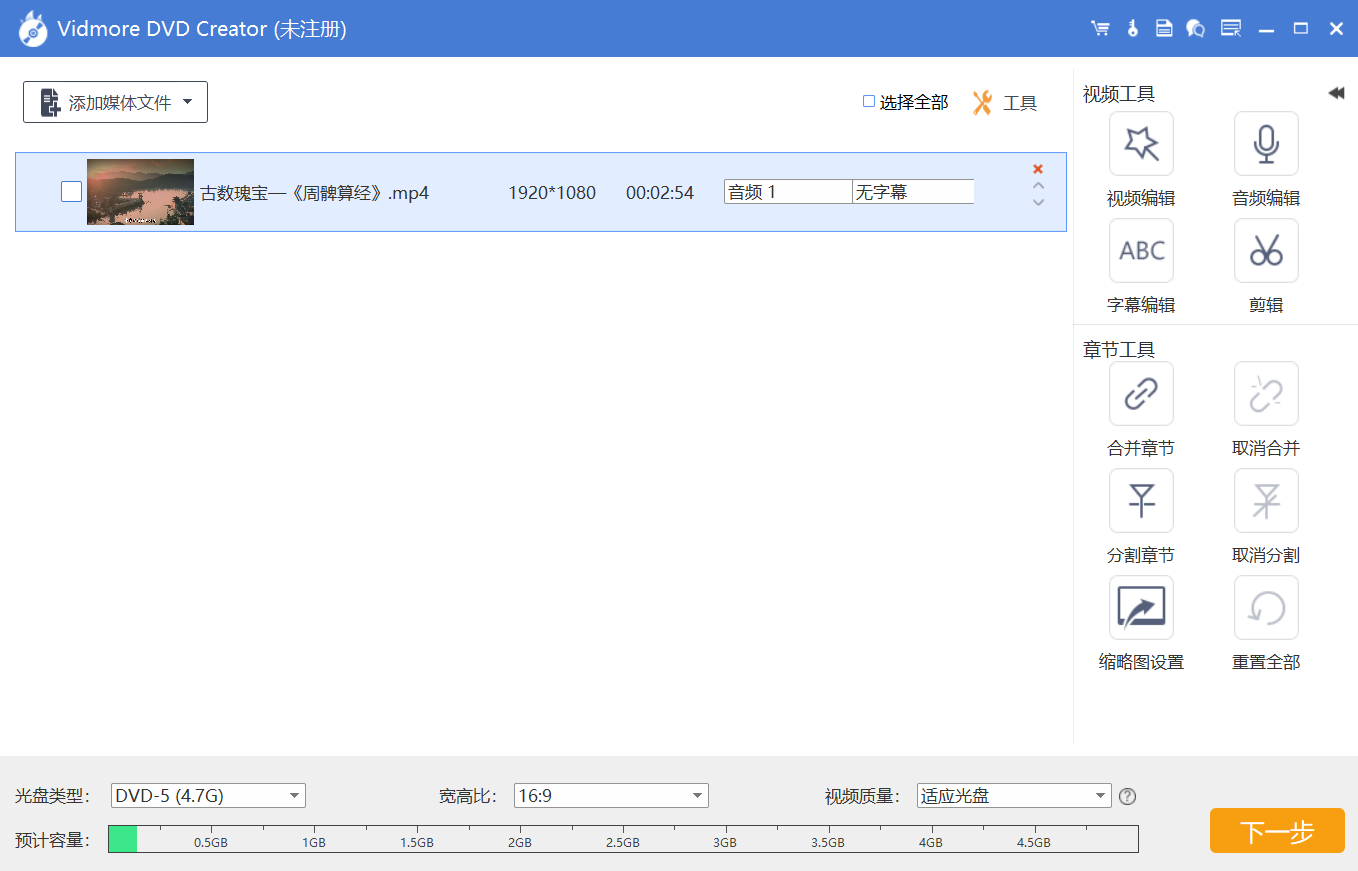Open the 宽高比 16:9 dropdown
The image size is (1358, 871).
[611, 796]
